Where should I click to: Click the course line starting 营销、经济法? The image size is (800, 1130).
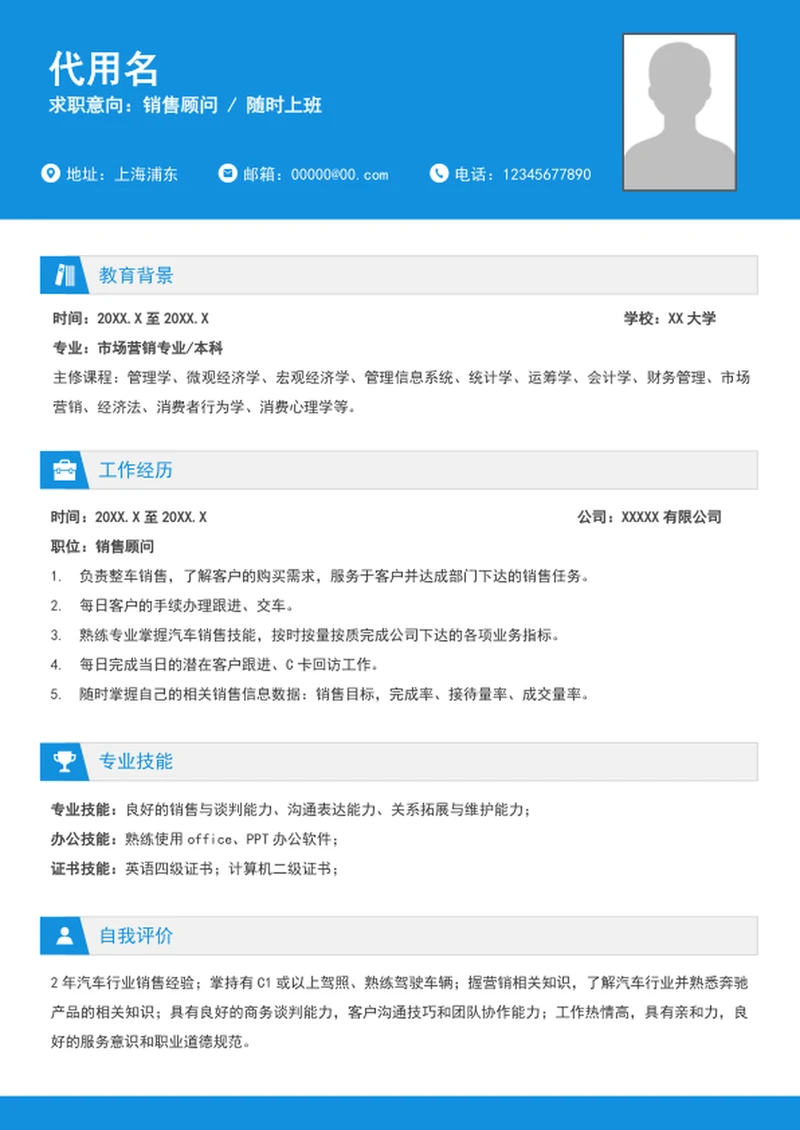tap(205, 407)
